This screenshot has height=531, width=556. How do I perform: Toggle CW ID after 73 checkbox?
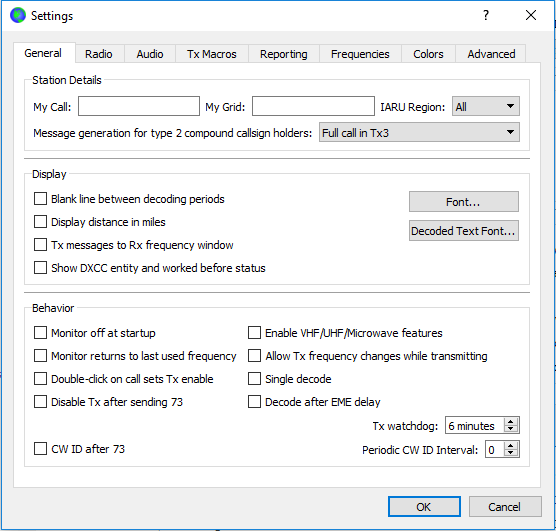(x=40, y=448)
